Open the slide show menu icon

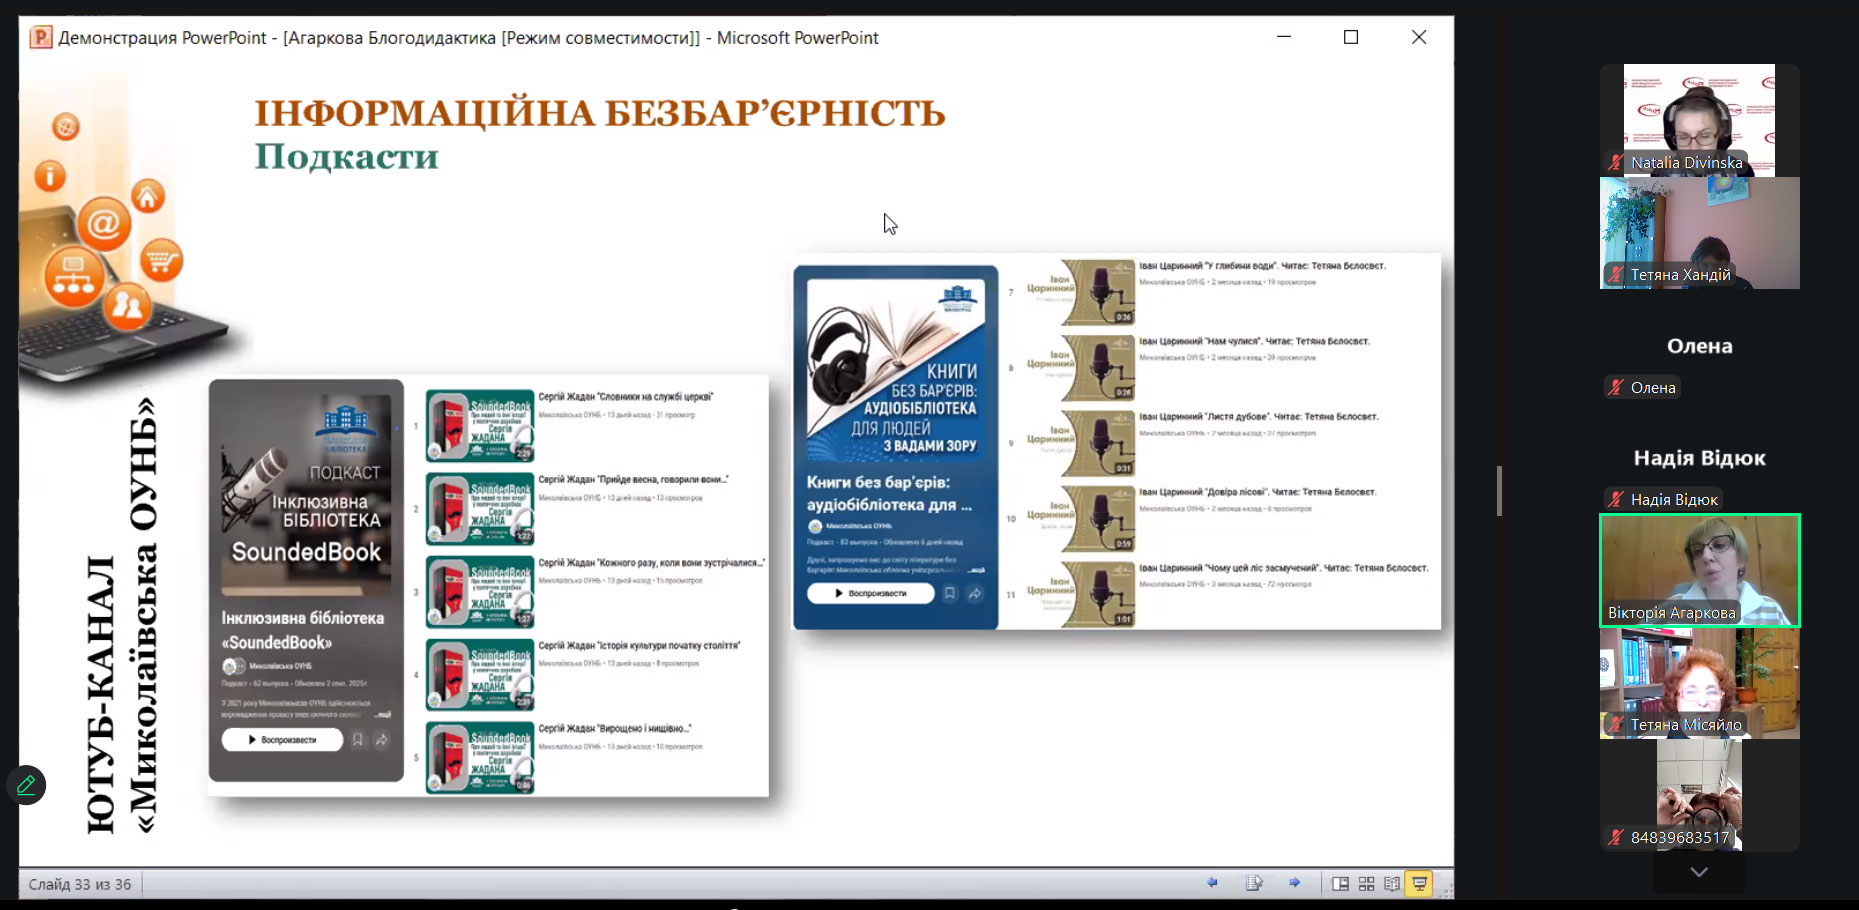point(1254,883)
